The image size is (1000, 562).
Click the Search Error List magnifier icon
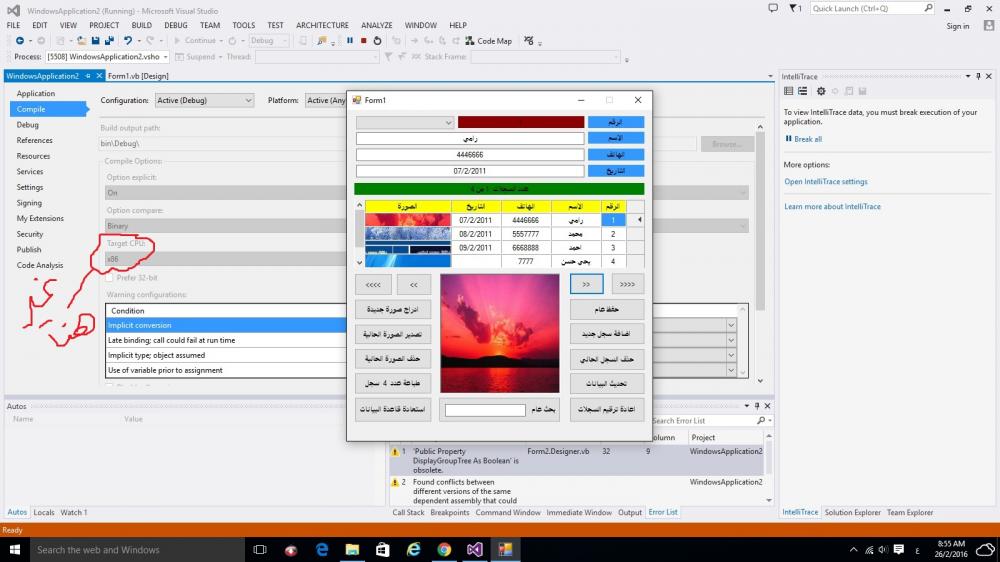click(761, 420)
